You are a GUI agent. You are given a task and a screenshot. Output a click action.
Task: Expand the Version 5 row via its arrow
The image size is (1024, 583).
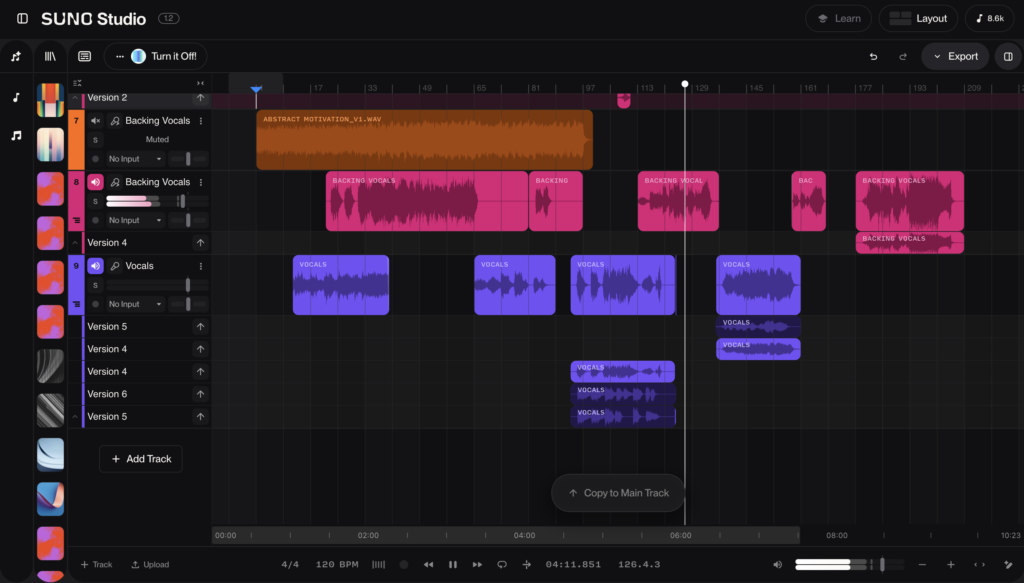200,325
